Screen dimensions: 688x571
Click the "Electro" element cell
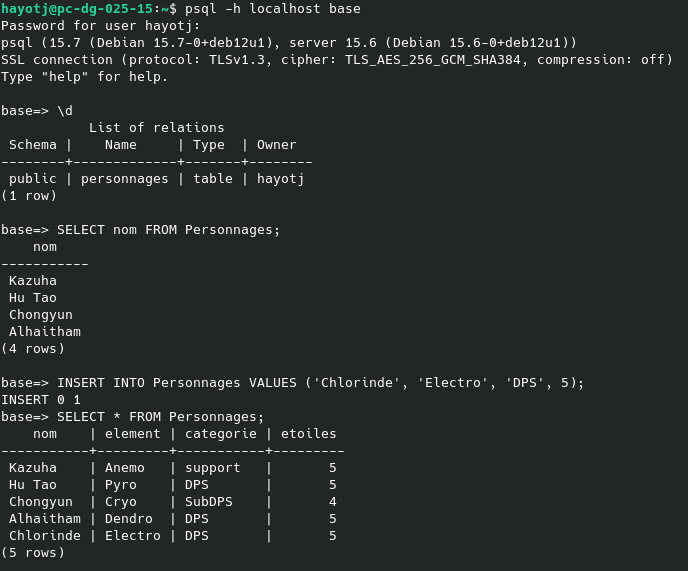(x=132, y=536)
